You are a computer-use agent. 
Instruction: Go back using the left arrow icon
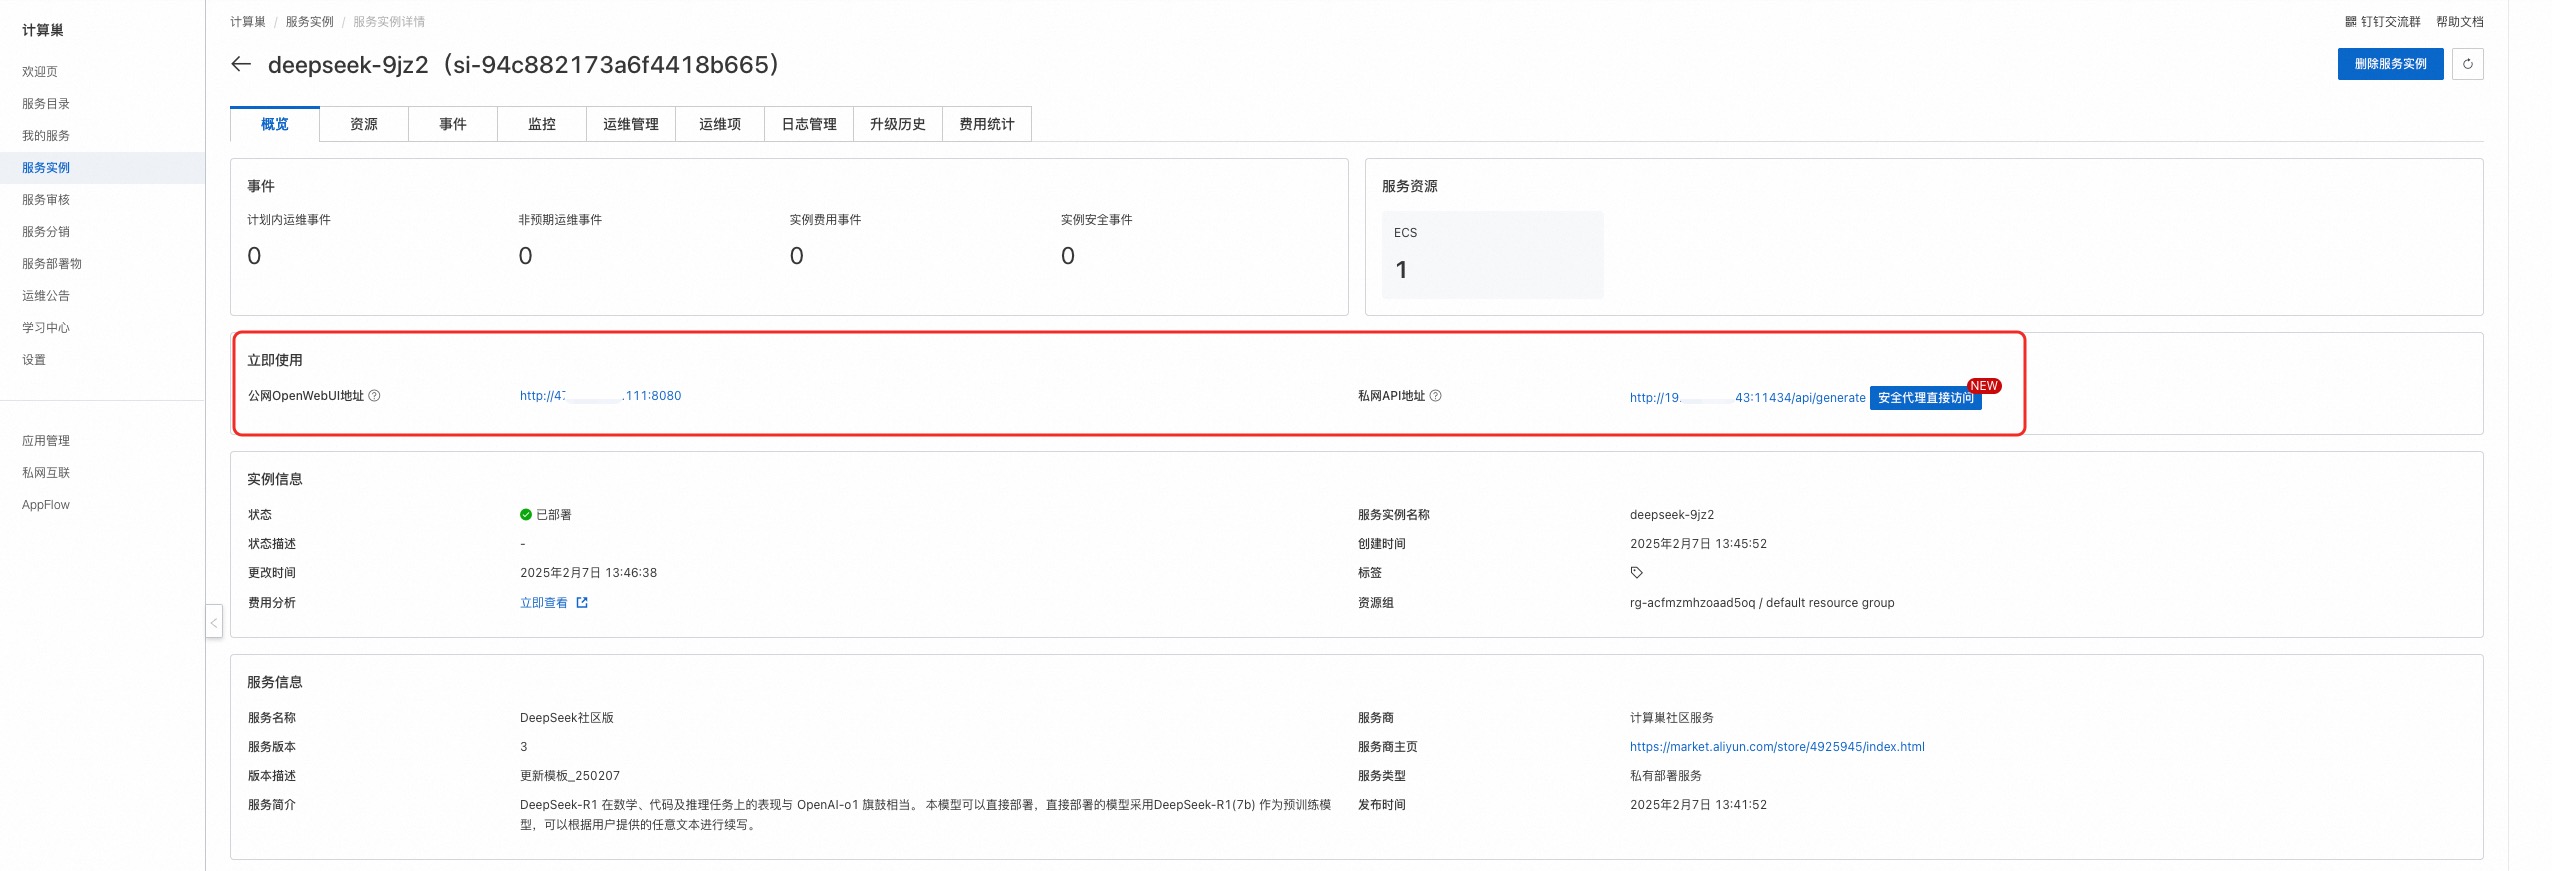(240, 64)
